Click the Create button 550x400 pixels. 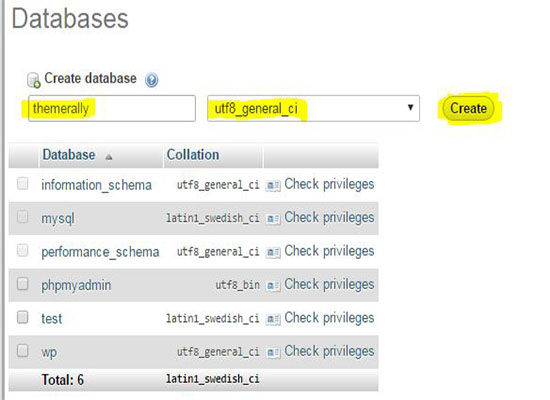(468, 108)
